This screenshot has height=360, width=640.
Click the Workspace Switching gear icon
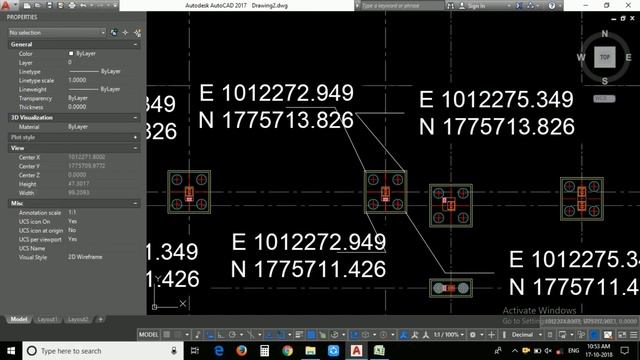[473, 335]
